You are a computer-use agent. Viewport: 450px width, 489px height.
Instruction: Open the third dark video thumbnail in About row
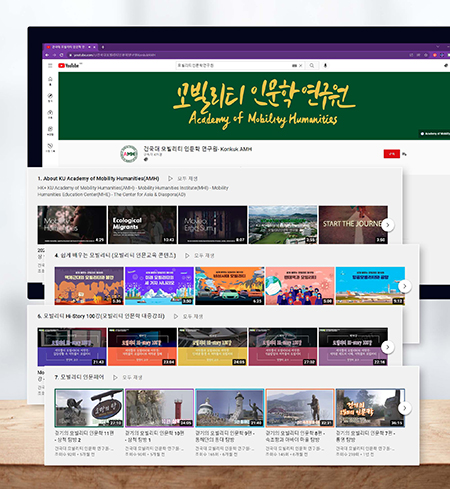tap(213, 225)
